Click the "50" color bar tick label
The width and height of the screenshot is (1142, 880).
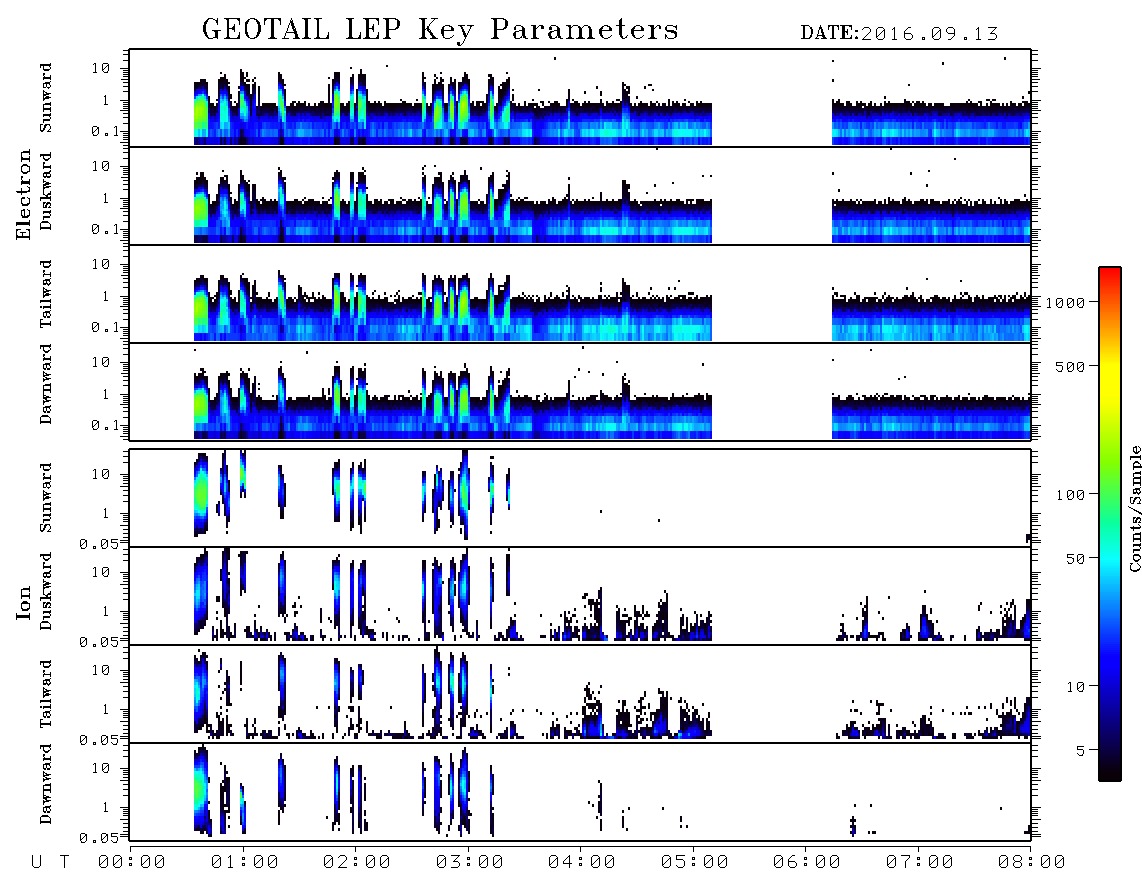pyautogui.click(x=1076, y=559)
